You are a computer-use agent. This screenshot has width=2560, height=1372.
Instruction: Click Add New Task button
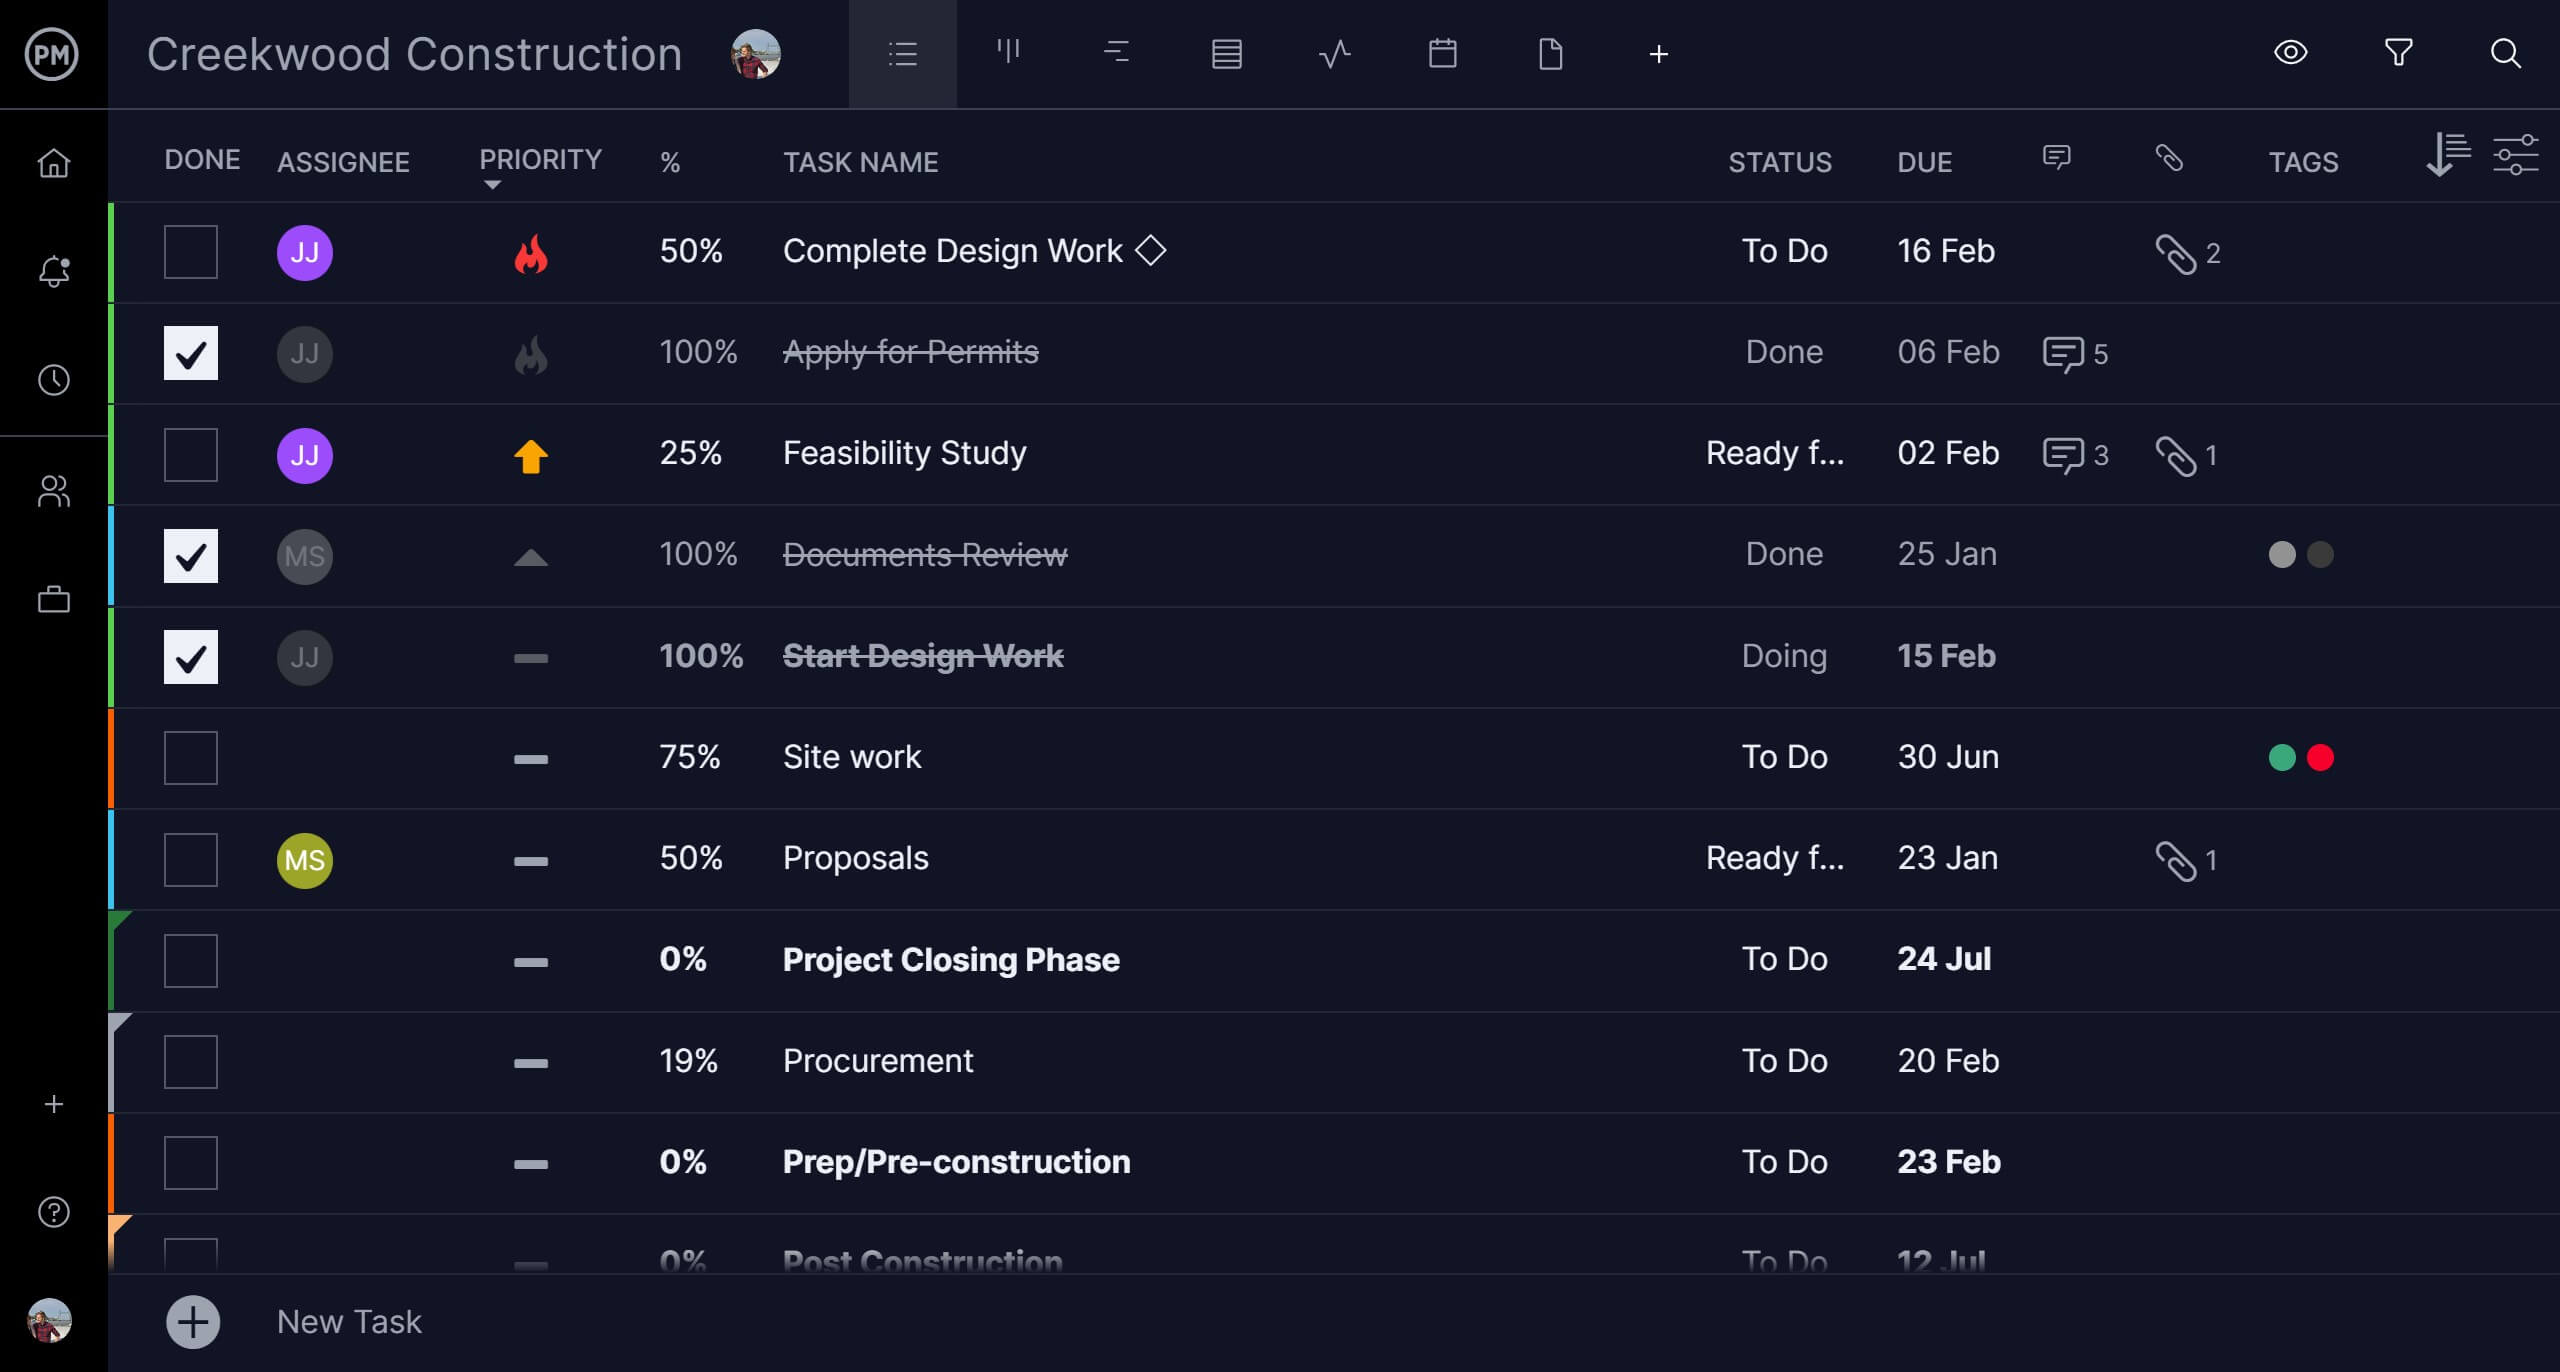[193, 1321]
